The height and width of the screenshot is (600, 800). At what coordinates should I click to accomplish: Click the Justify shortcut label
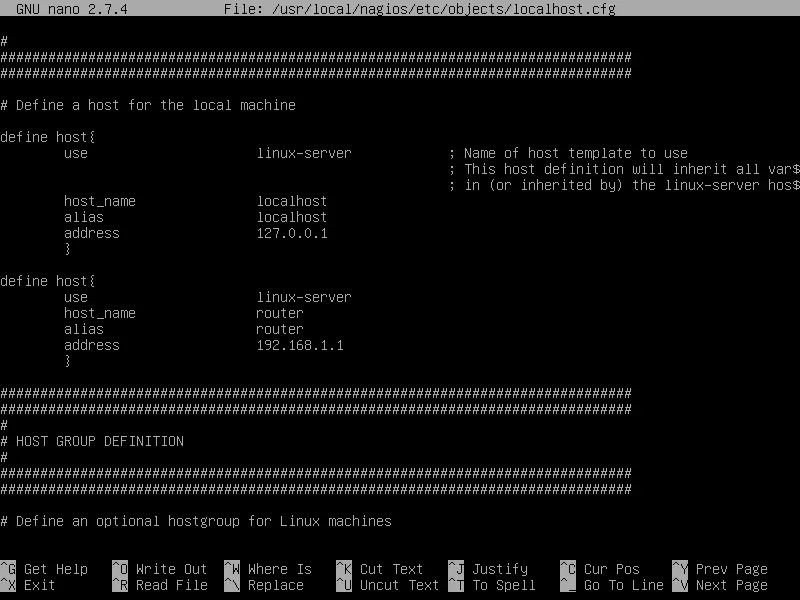pos(499,569)
